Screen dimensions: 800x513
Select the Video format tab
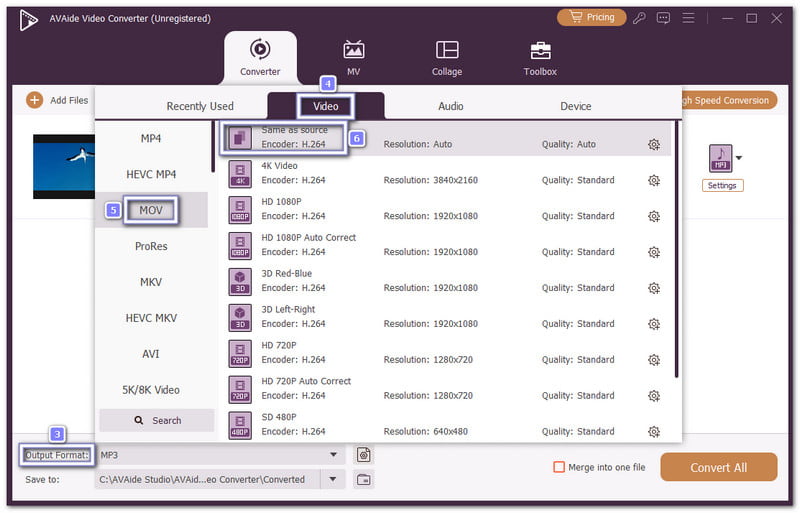tap(326, 106)
